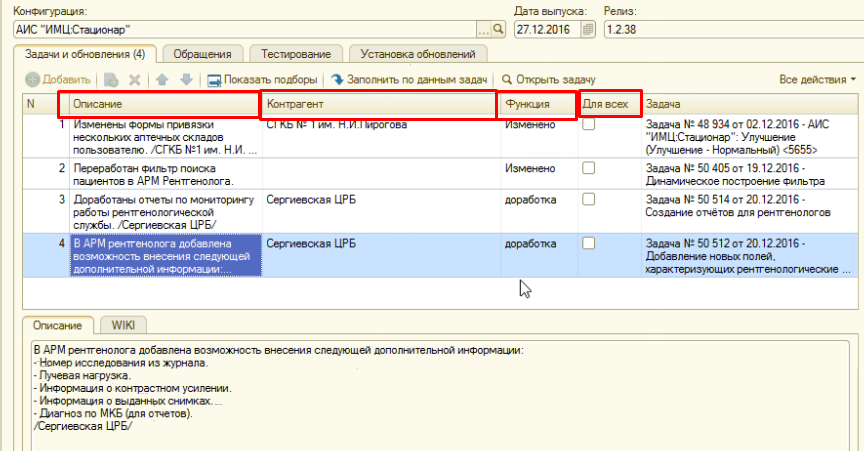Click Сергиевская ЦРБ cell in row 4

click(381, 256)
